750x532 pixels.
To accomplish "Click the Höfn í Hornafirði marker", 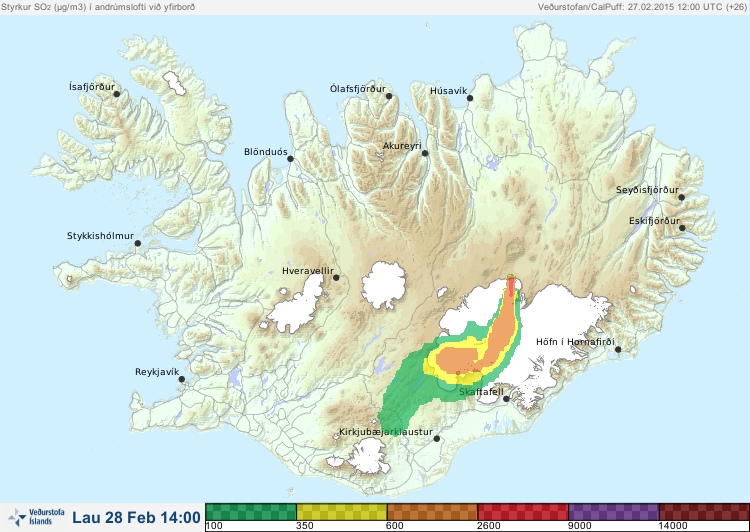I will tap(618, 350).
